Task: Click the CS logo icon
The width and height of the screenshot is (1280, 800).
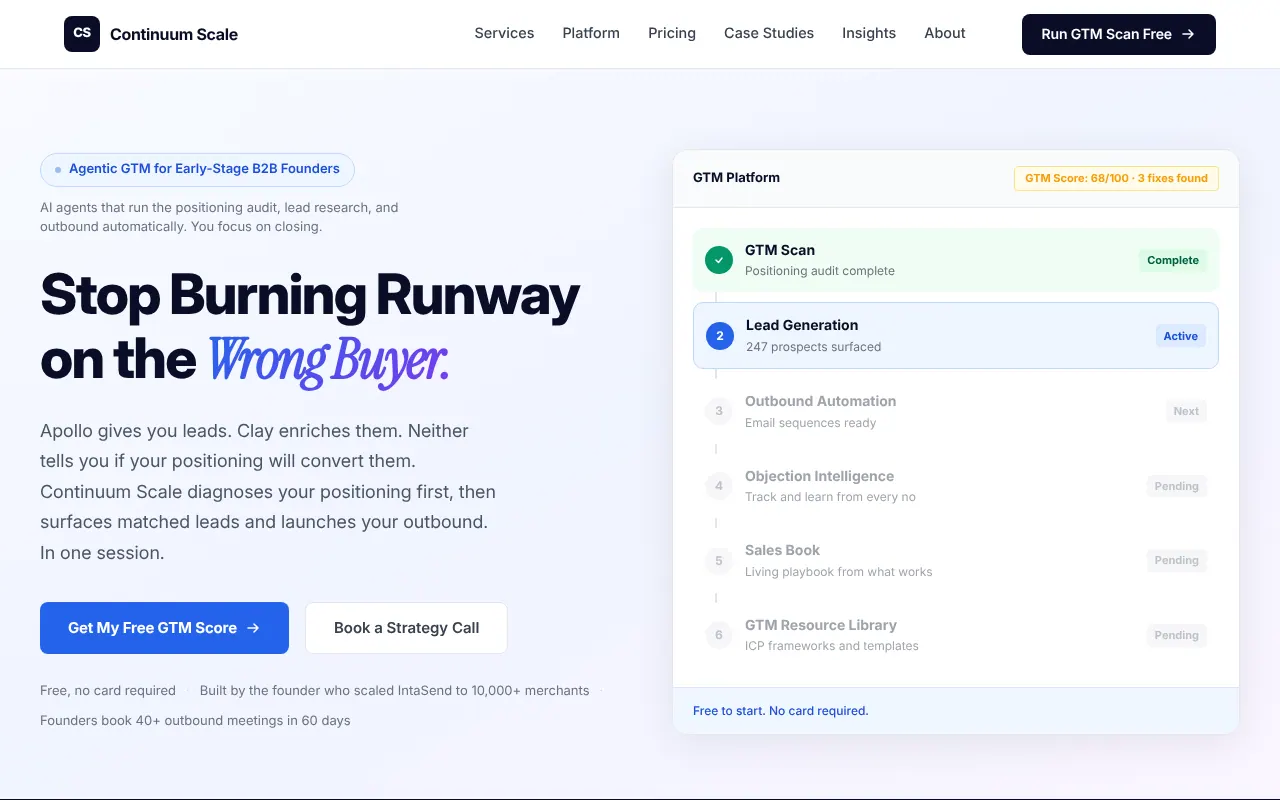Action: coord(82,34)
